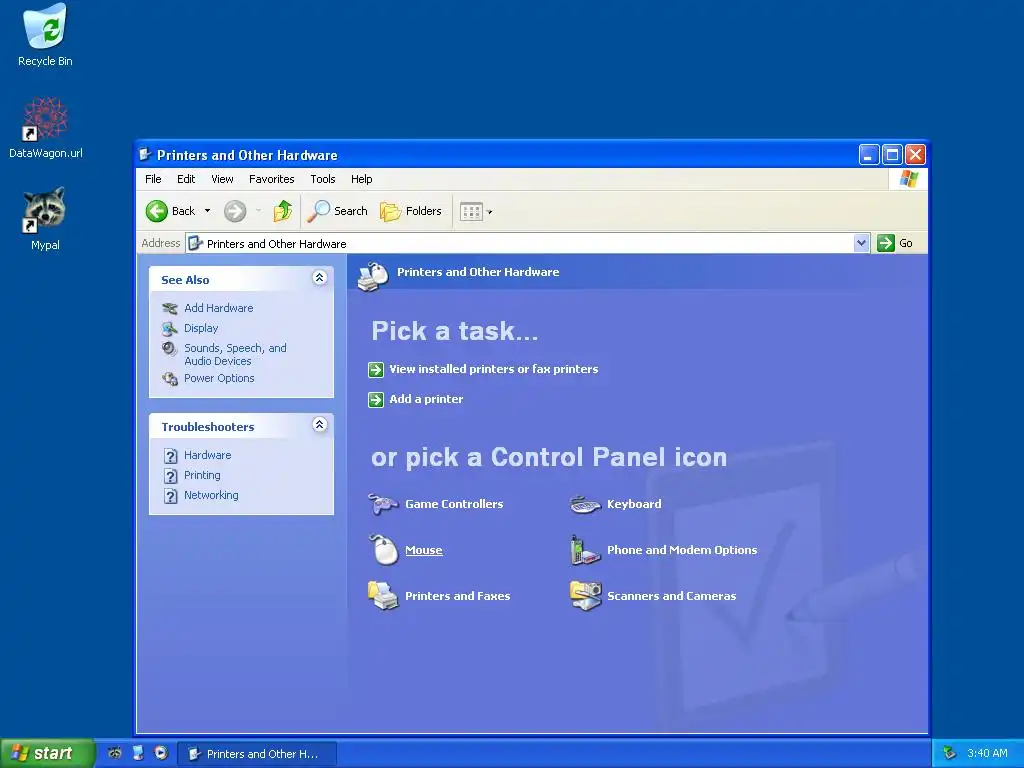This screenshot has width=1024, height=768.
Task: Click Show Desktop quick launch icon
Action: point(138,753)
